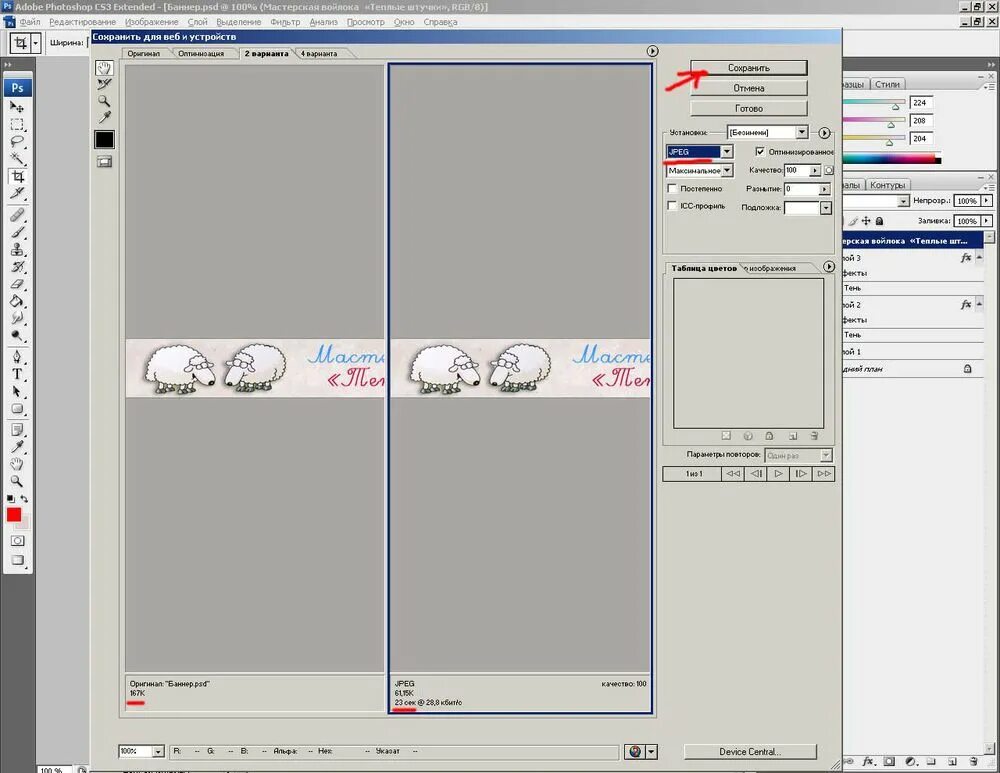Open the Фильтр menu

[284, 22]
